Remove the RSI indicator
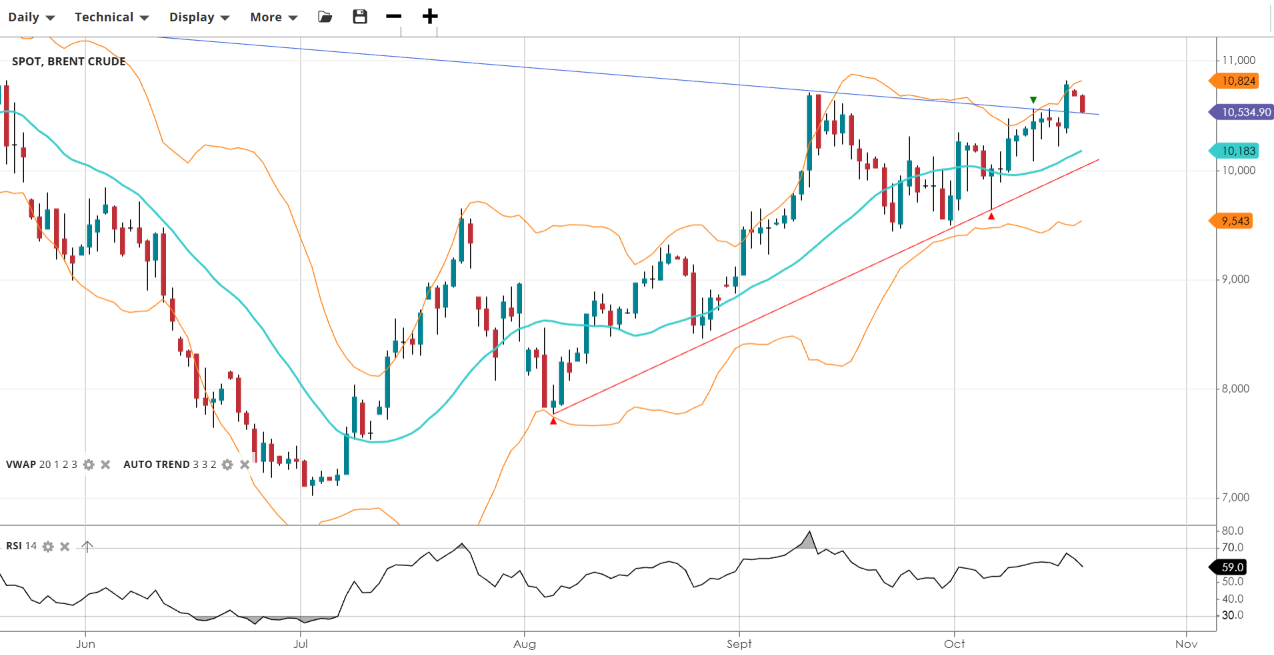The height and width of the screenshot is (655, 1274). (x=65, y=547)
